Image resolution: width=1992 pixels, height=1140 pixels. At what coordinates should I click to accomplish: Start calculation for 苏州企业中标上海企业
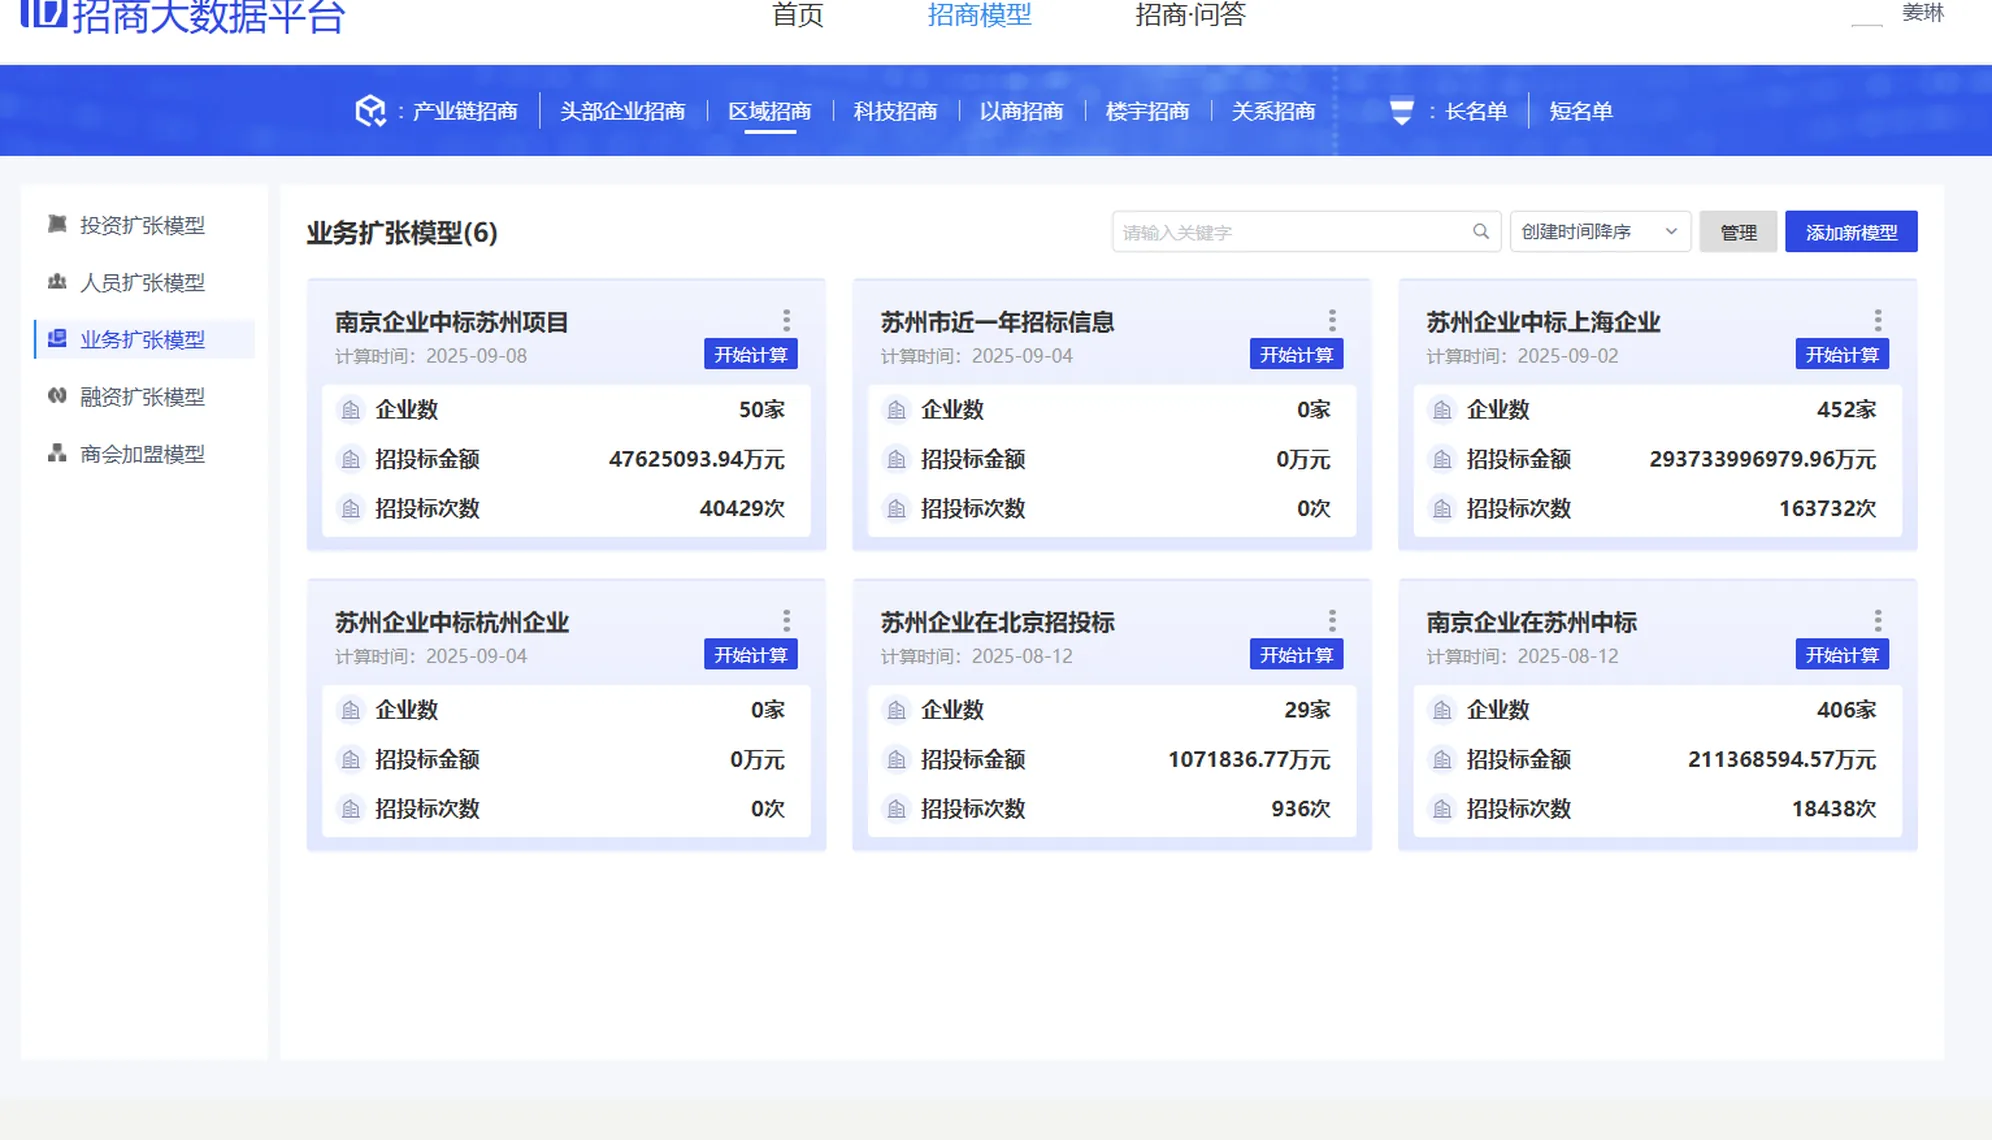click(x=1842, y=355)
